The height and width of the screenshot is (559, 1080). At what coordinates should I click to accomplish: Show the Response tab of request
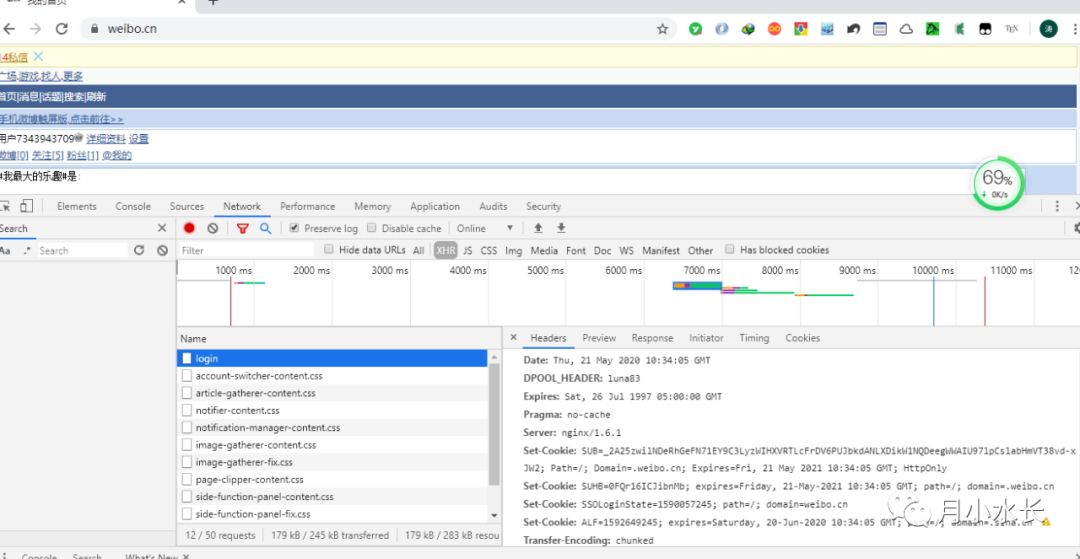[652, 338]
